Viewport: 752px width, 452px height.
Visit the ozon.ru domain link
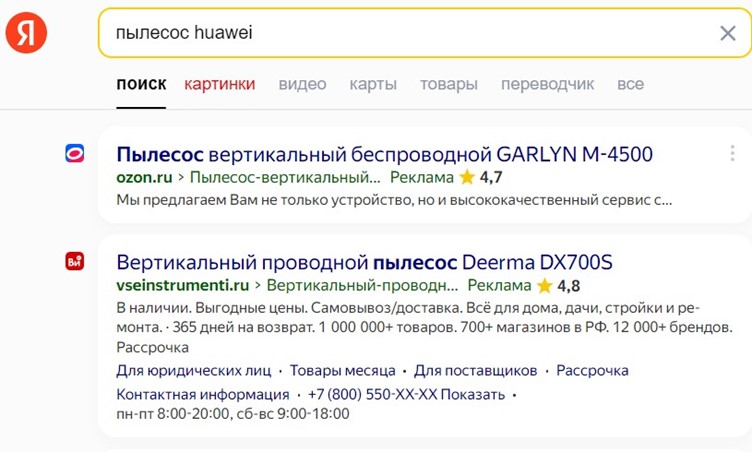click(144, 178)
